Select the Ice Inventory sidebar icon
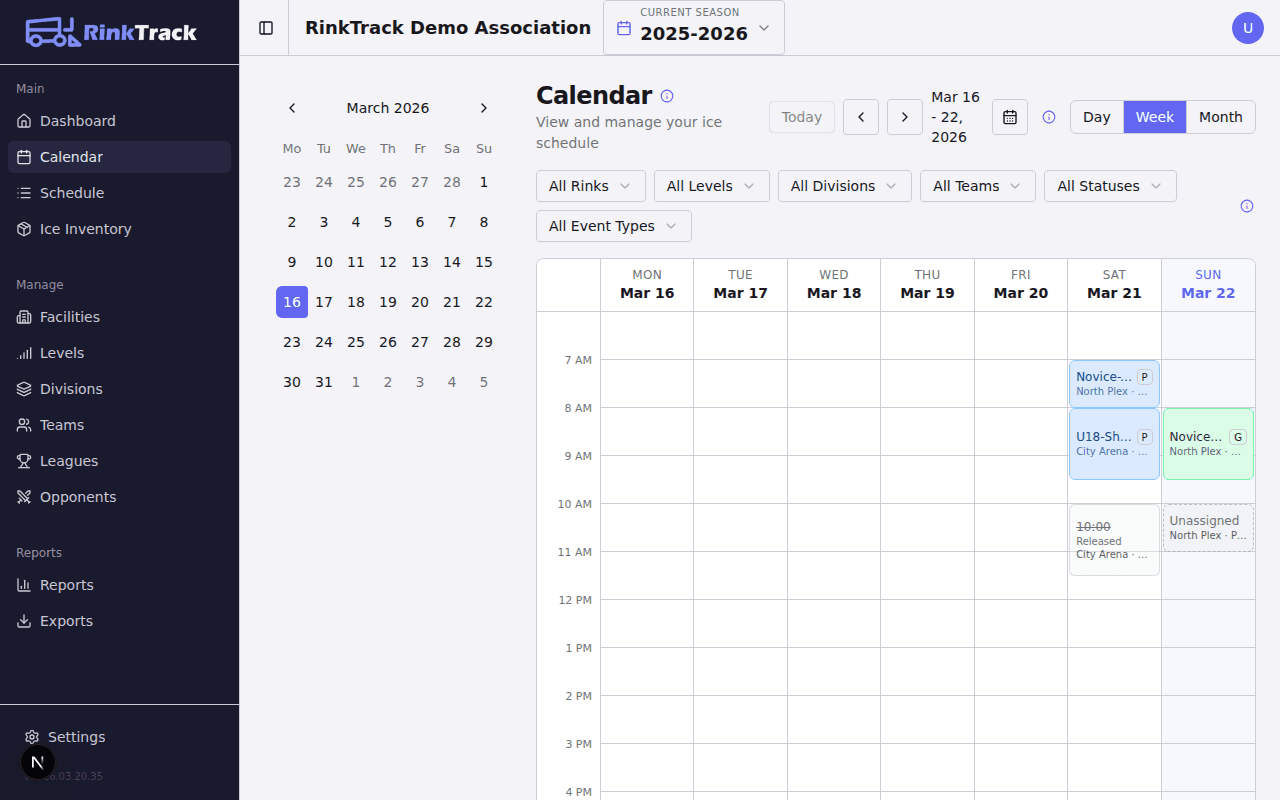Screen dimensions: 1280x800 [22, 228]
